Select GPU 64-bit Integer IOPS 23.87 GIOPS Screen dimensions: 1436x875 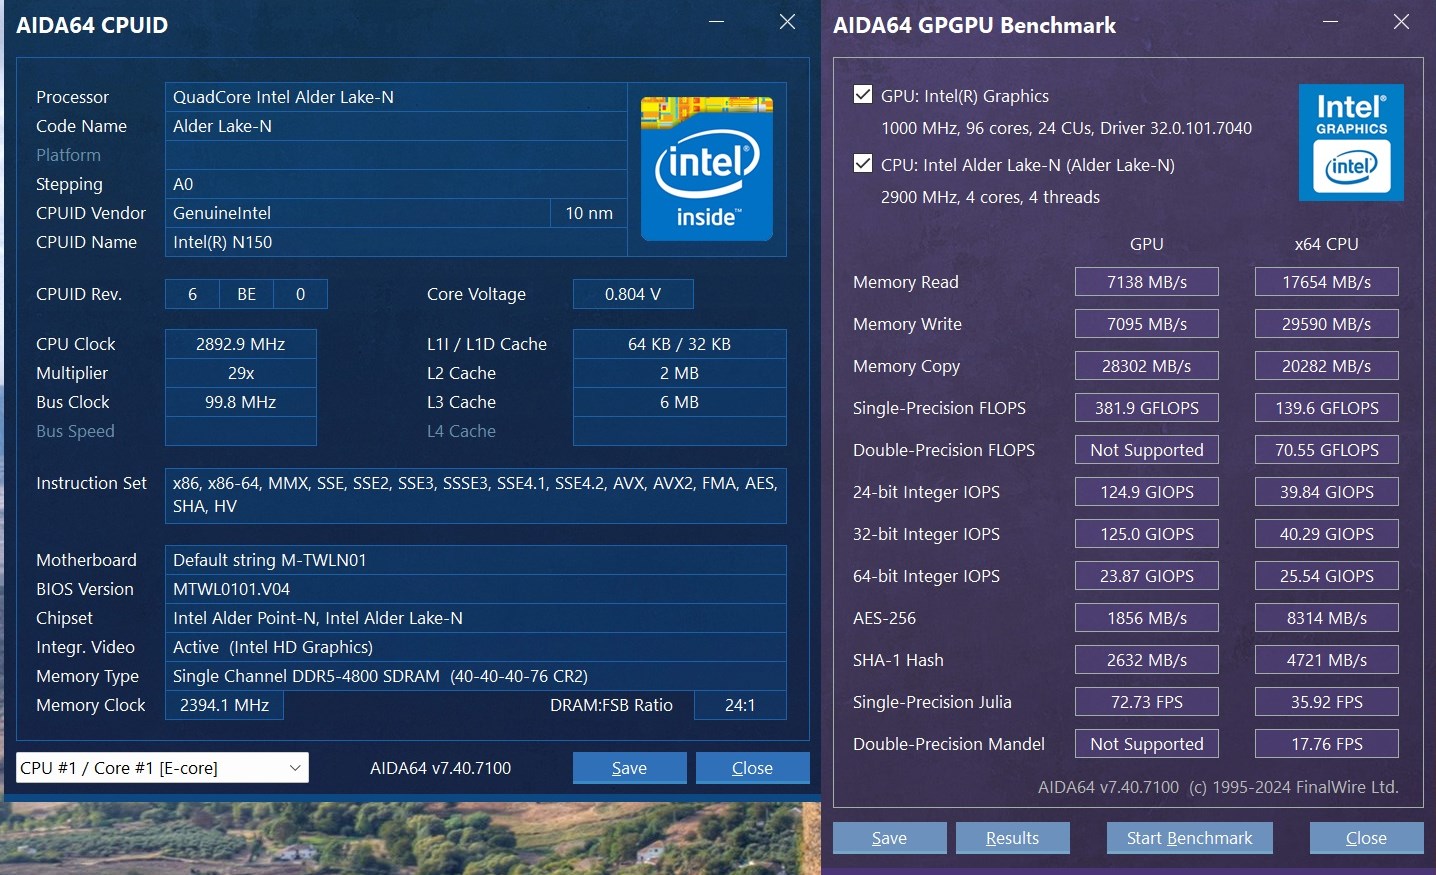coord(1147,576)
